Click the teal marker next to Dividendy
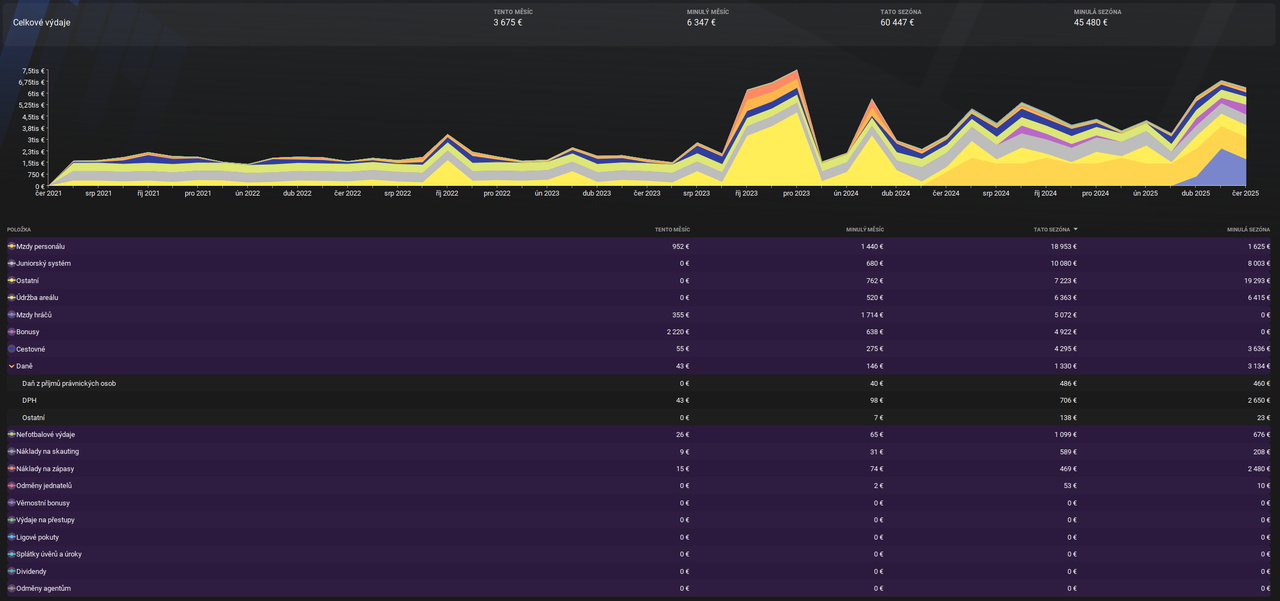The image size is (1280, 601). [x=11, y=571]
